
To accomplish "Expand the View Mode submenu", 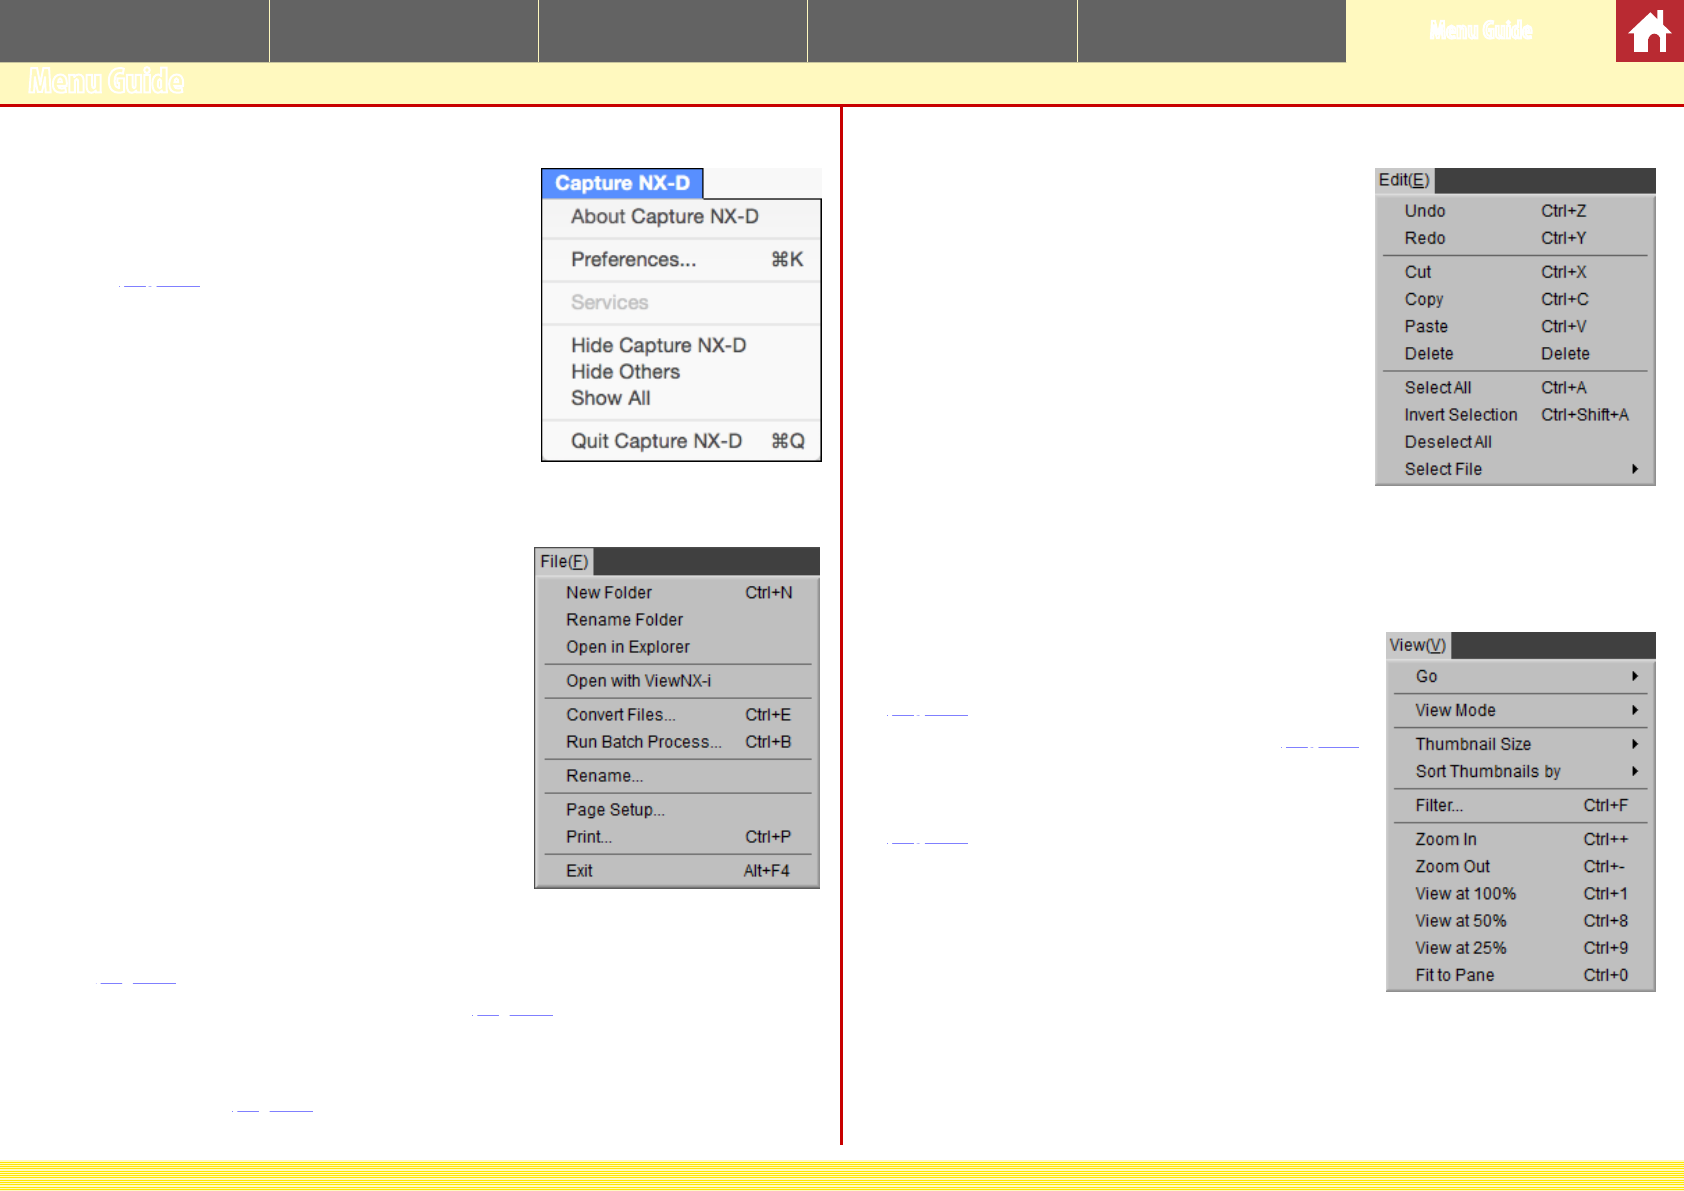I will point(1521,711).
